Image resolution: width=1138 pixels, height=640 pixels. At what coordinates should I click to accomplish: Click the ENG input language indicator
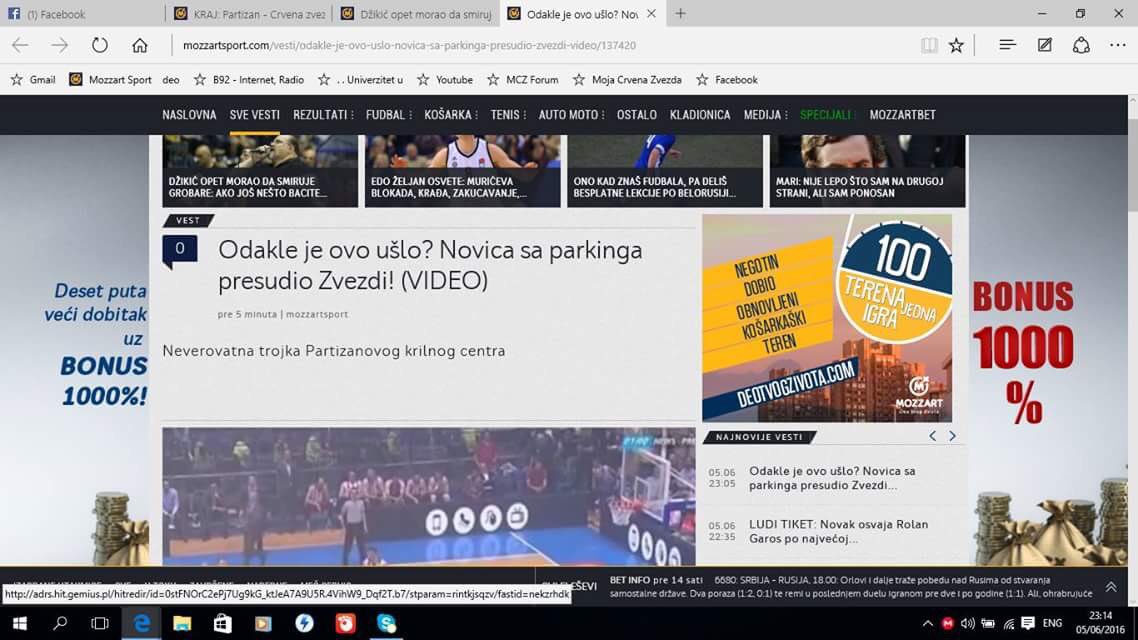point(1052,623)
